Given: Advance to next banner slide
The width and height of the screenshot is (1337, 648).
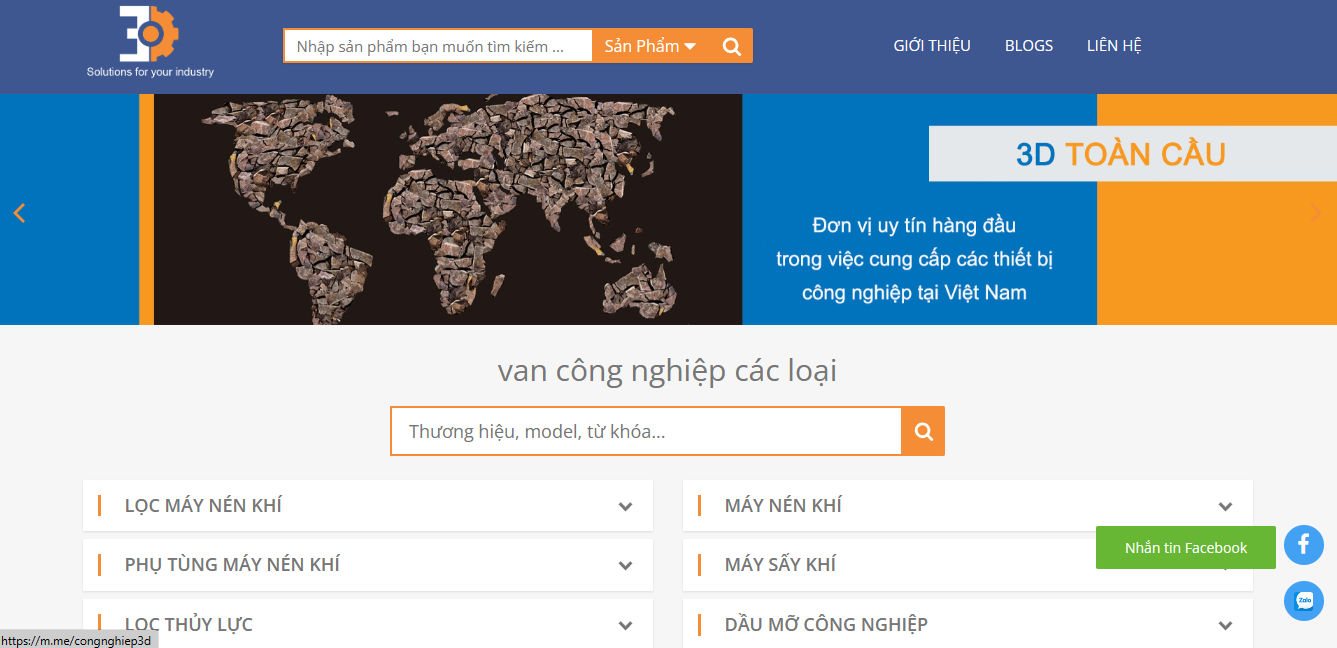Looking at the screenshot, I should point(1315,213).
